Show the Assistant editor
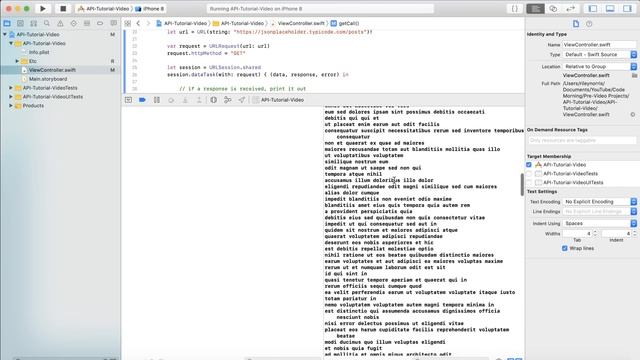 [553, 9]
